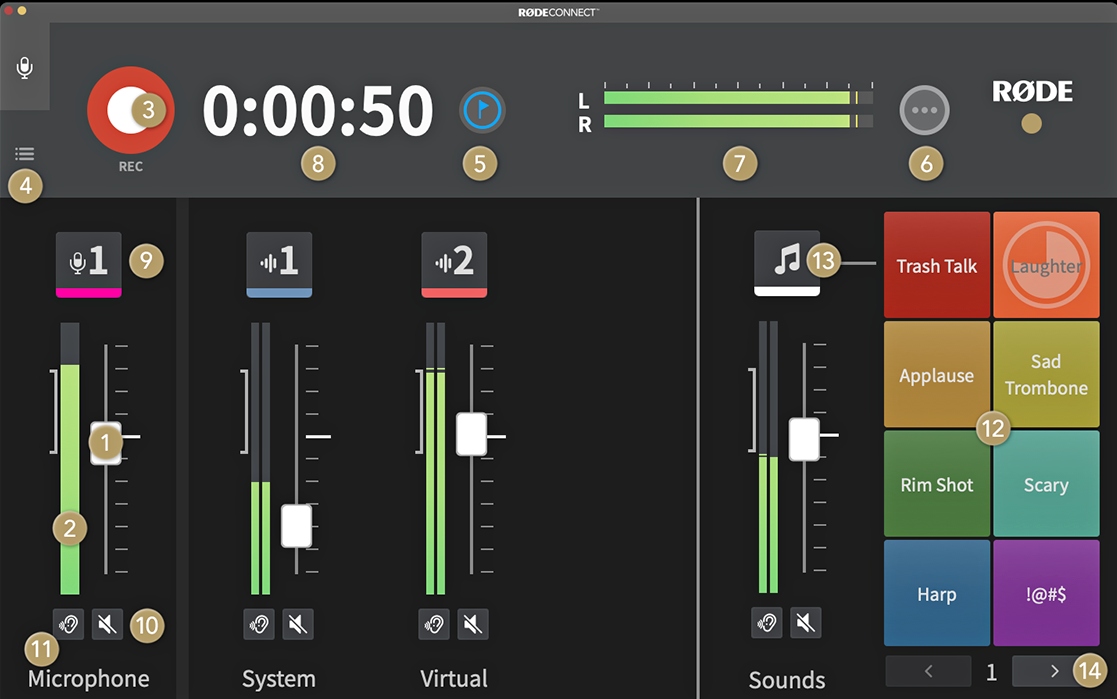1117x699 pixels.
Task: Open the three-dots output options button
Action: point(924,110)
